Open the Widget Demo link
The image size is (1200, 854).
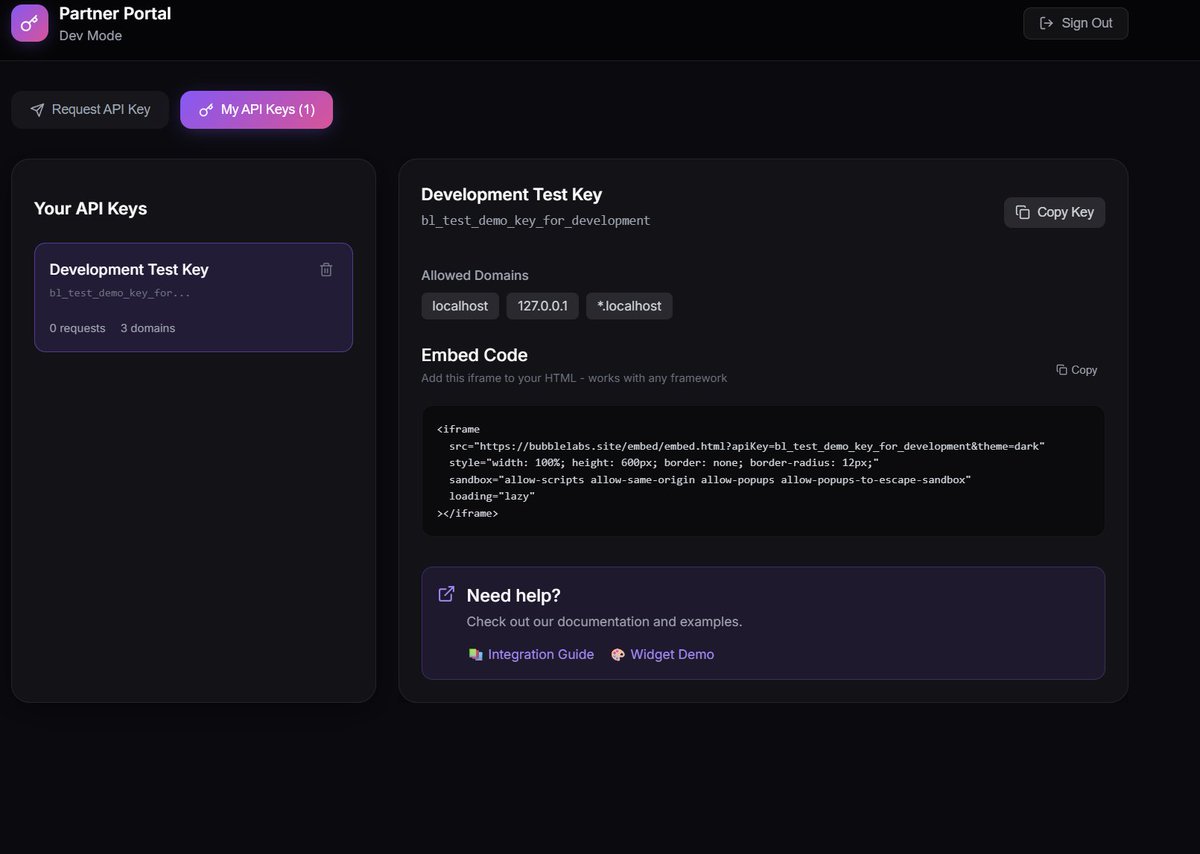tap(662, 654)
